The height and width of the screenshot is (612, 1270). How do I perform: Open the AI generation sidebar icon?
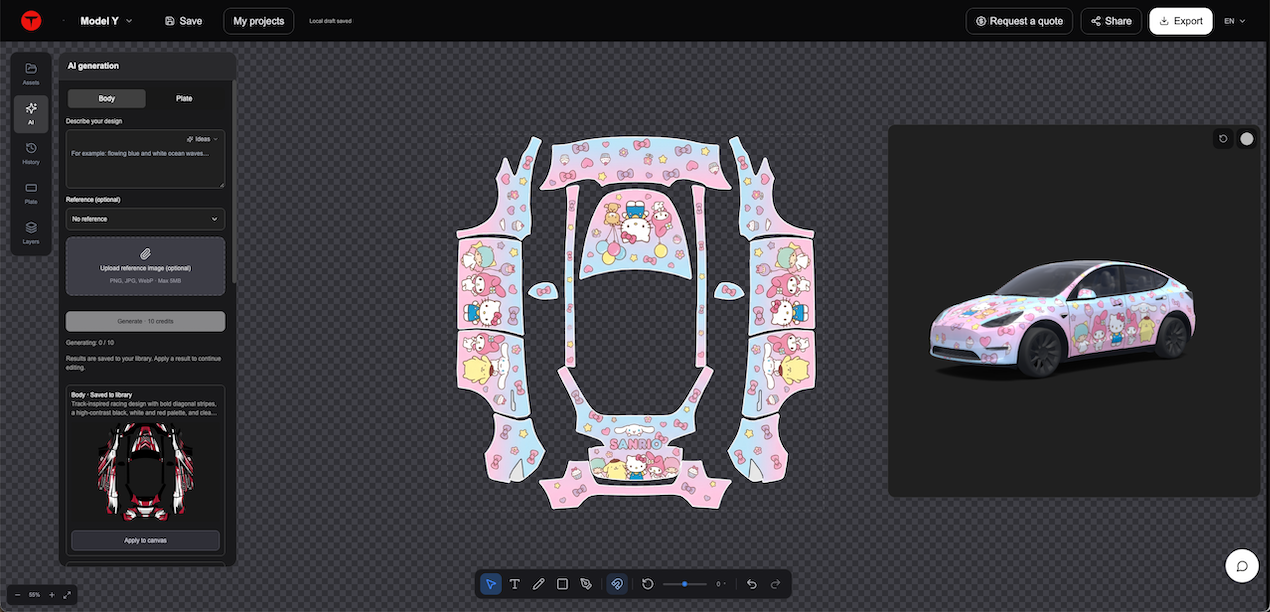[31, 113]
